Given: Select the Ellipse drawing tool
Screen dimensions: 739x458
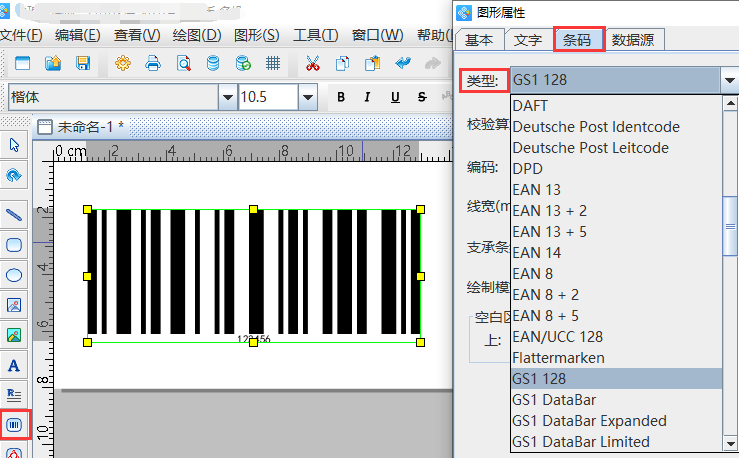Looking at the screenshot, I should (x=14, y=275).
